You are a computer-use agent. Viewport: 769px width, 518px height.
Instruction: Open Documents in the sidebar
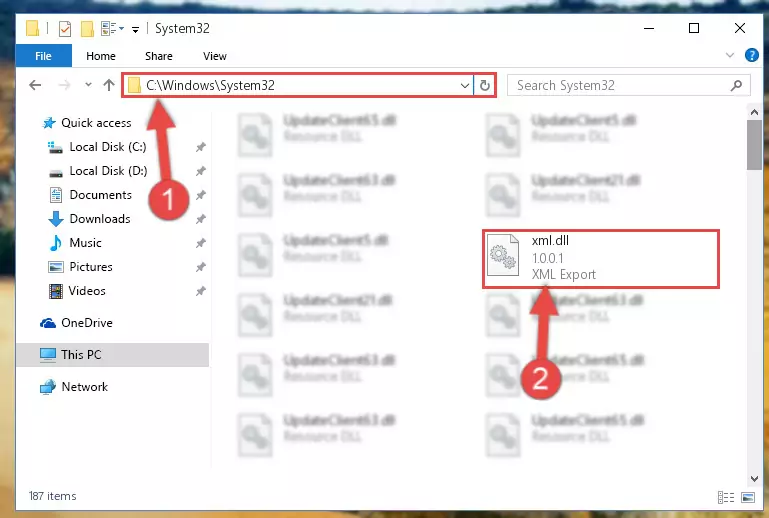[101, 195]
